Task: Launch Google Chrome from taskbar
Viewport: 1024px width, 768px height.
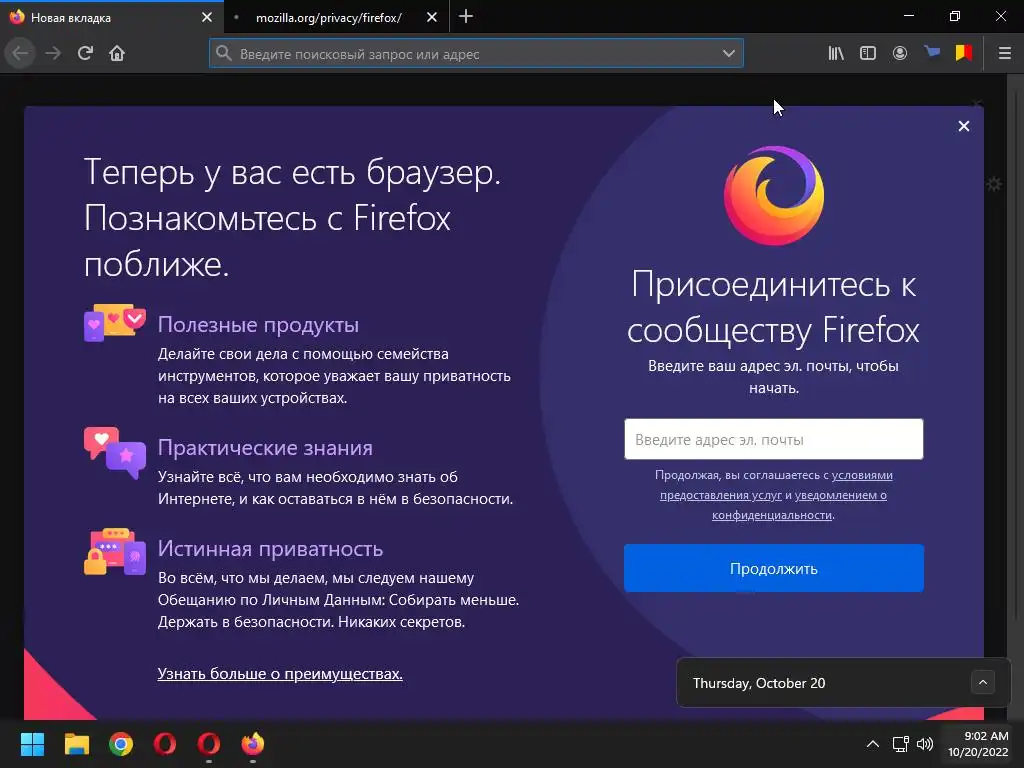Action: (x=121, y=744)
